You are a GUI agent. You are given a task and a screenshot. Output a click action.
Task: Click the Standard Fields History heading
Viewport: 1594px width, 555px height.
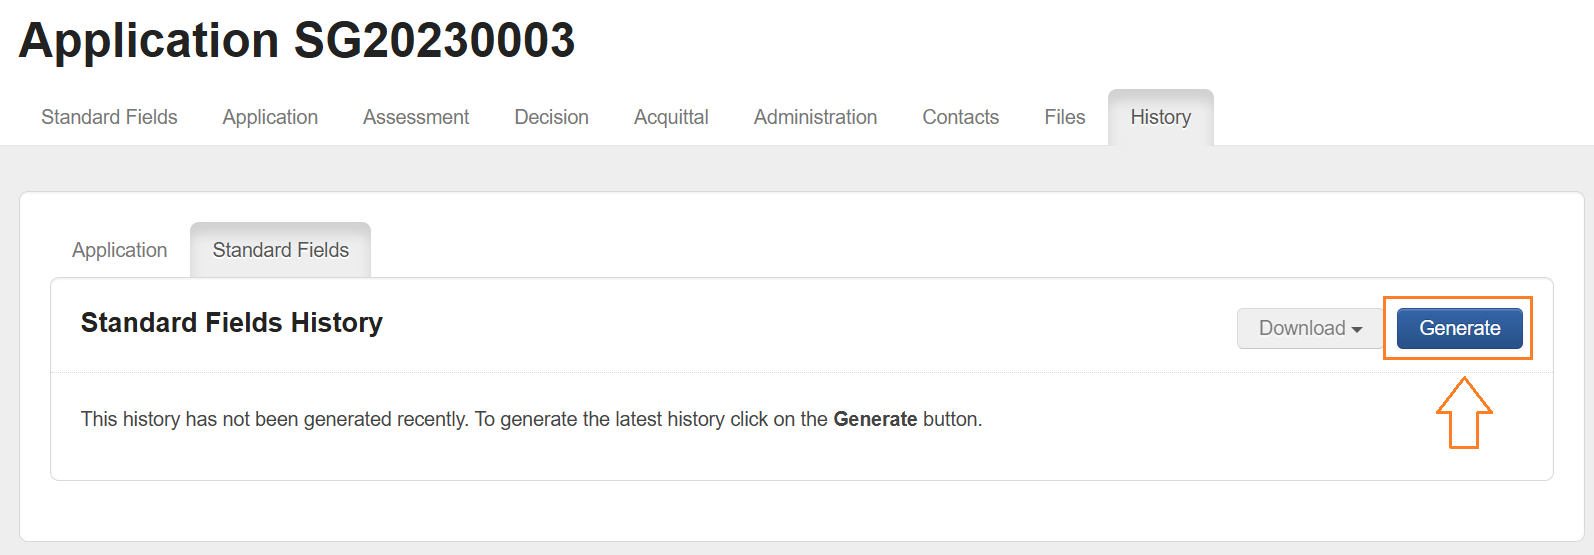point(231,323)
